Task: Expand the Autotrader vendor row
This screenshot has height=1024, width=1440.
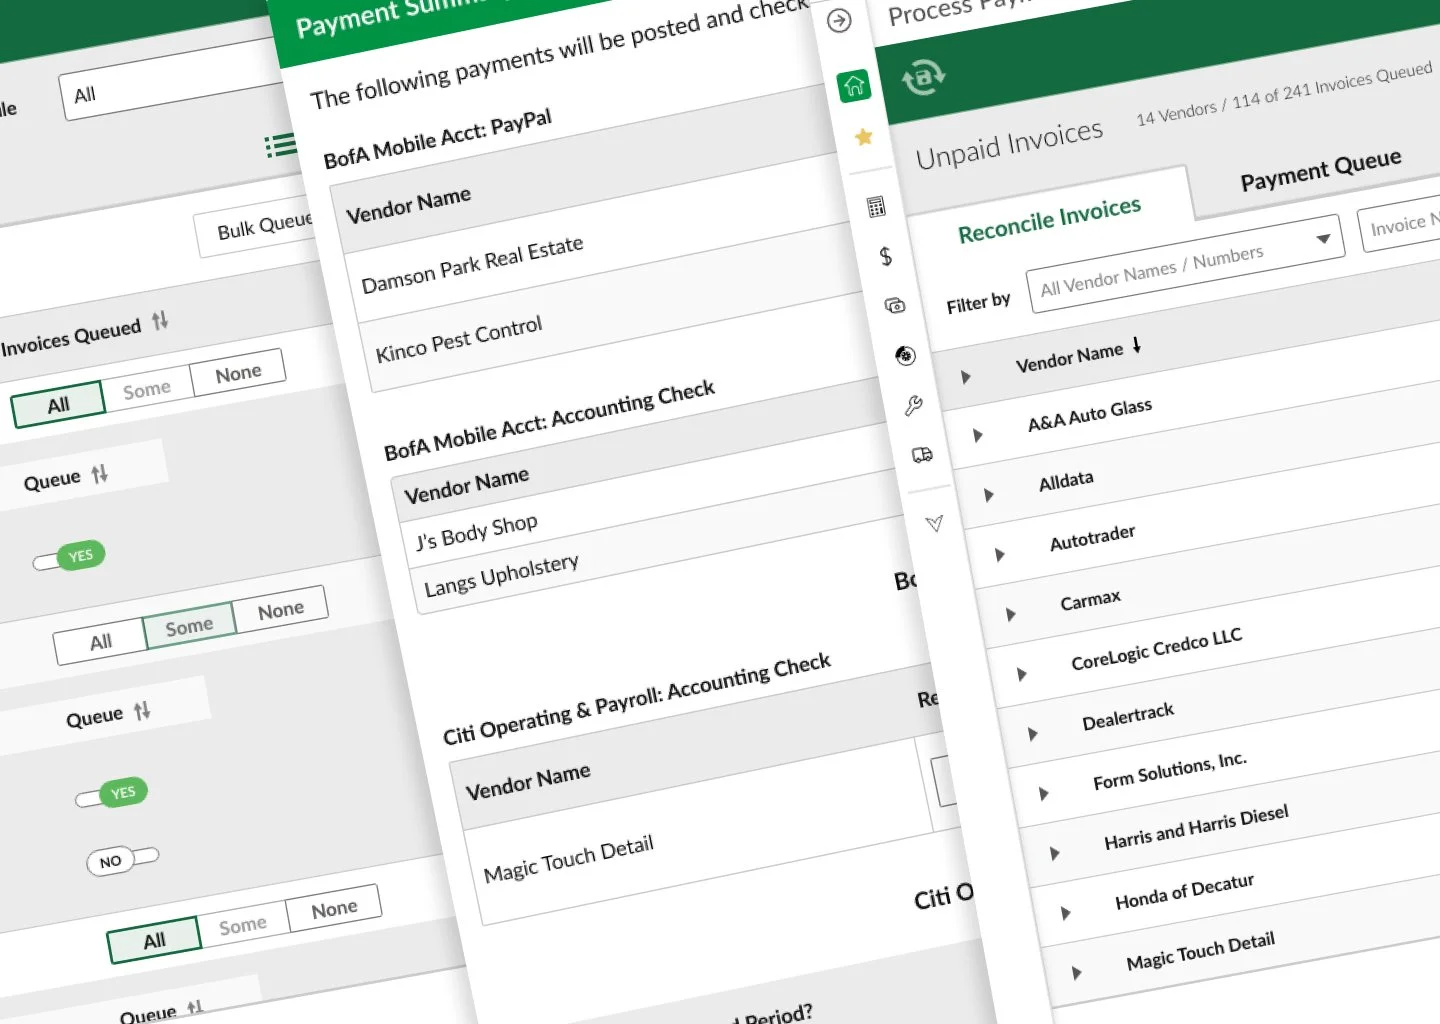Action: click(x=999, y=554)
